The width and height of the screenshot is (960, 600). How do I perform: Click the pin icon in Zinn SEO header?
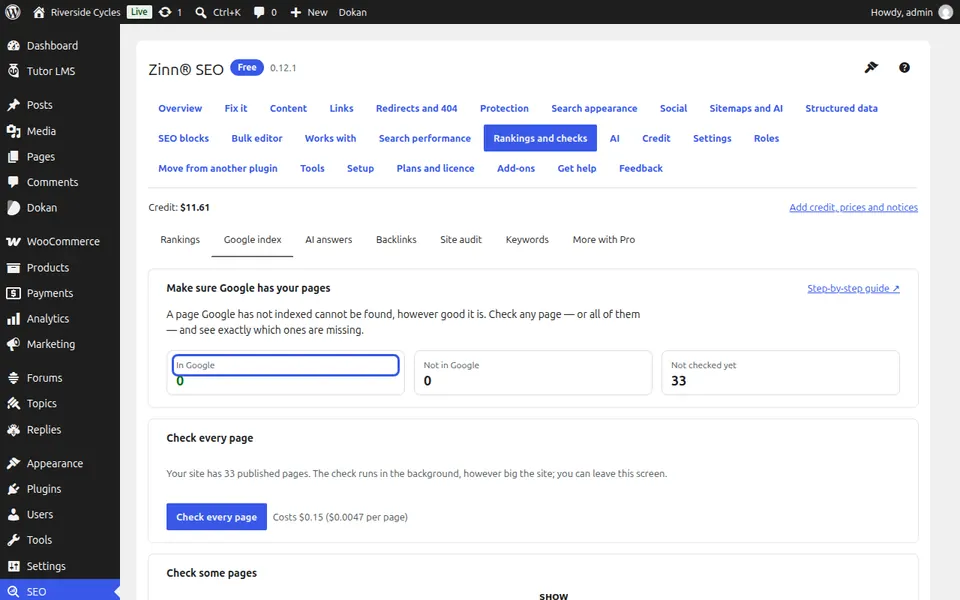(871, 67)
